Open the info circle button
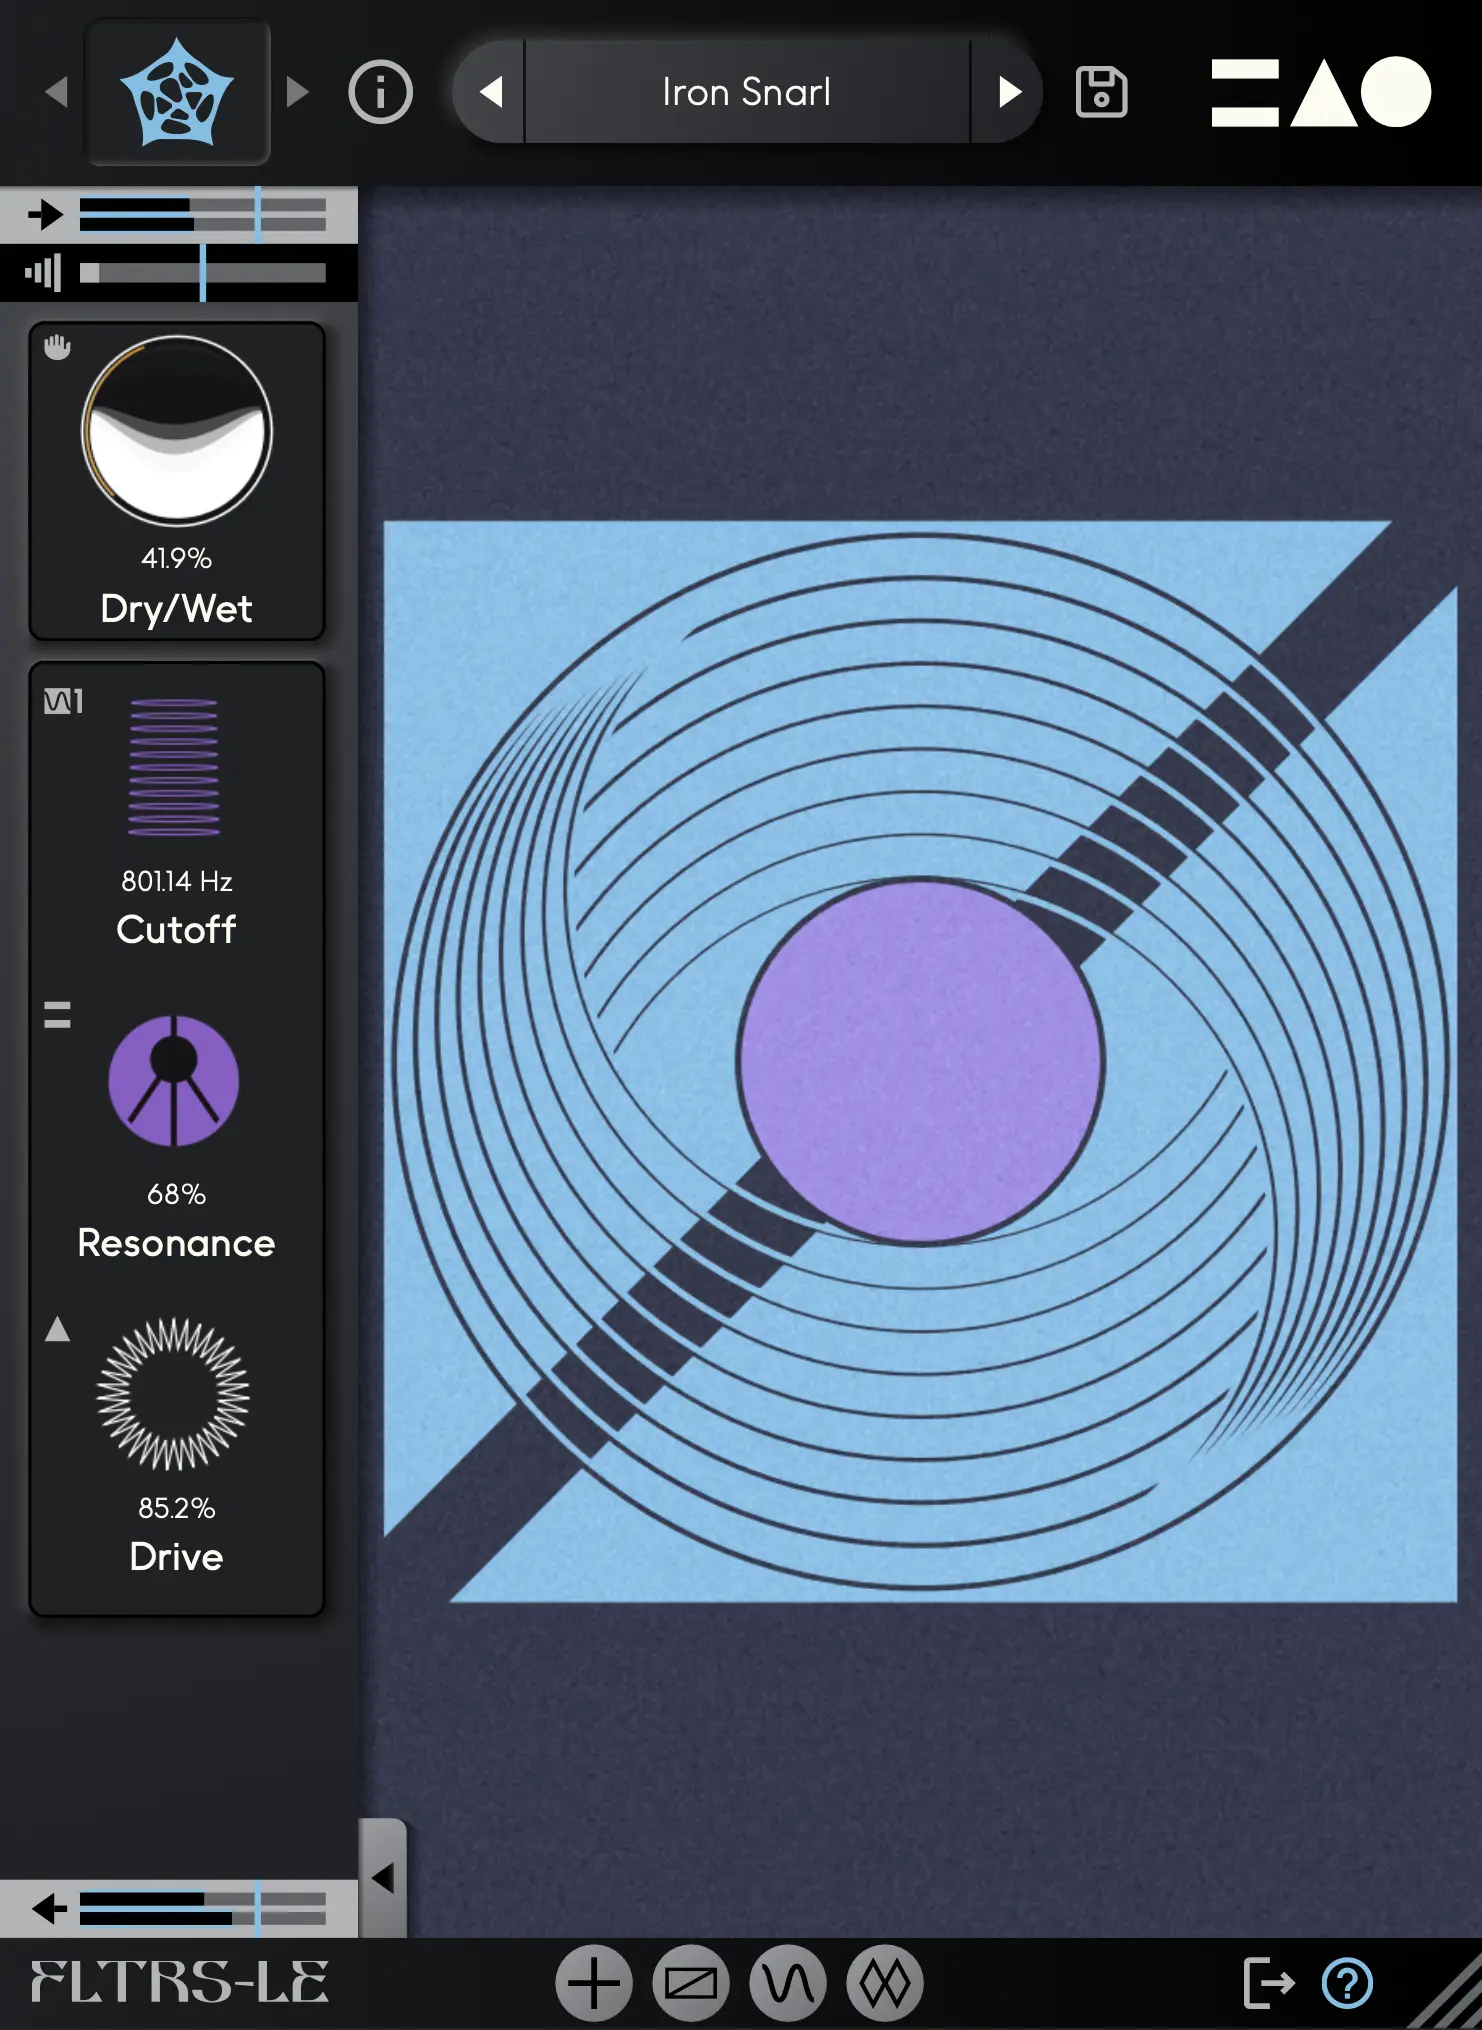 380,92
